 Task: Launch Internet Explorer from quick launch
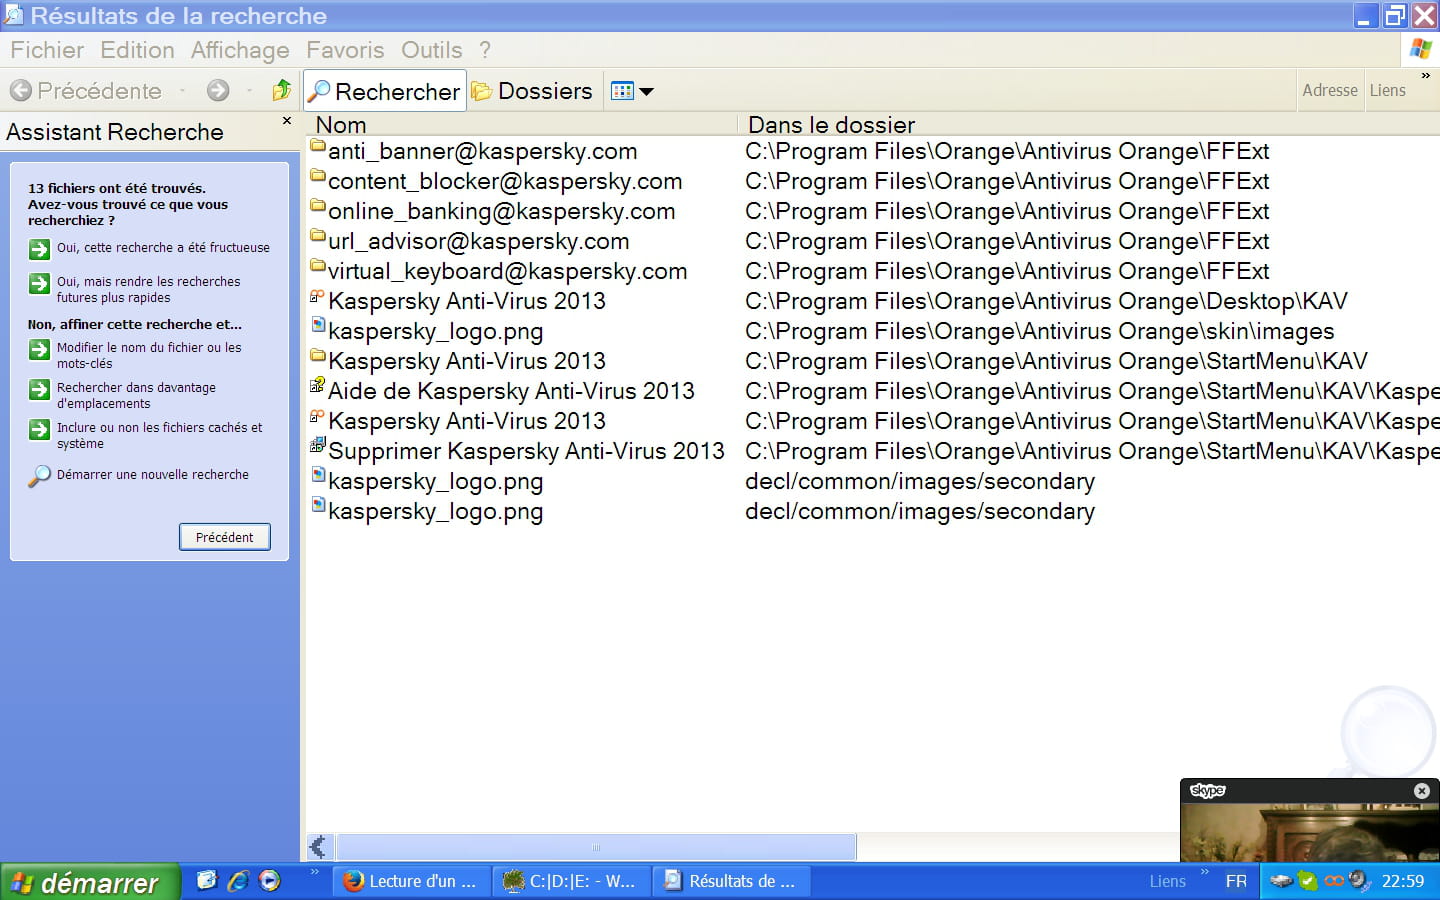tap(238, 880)
